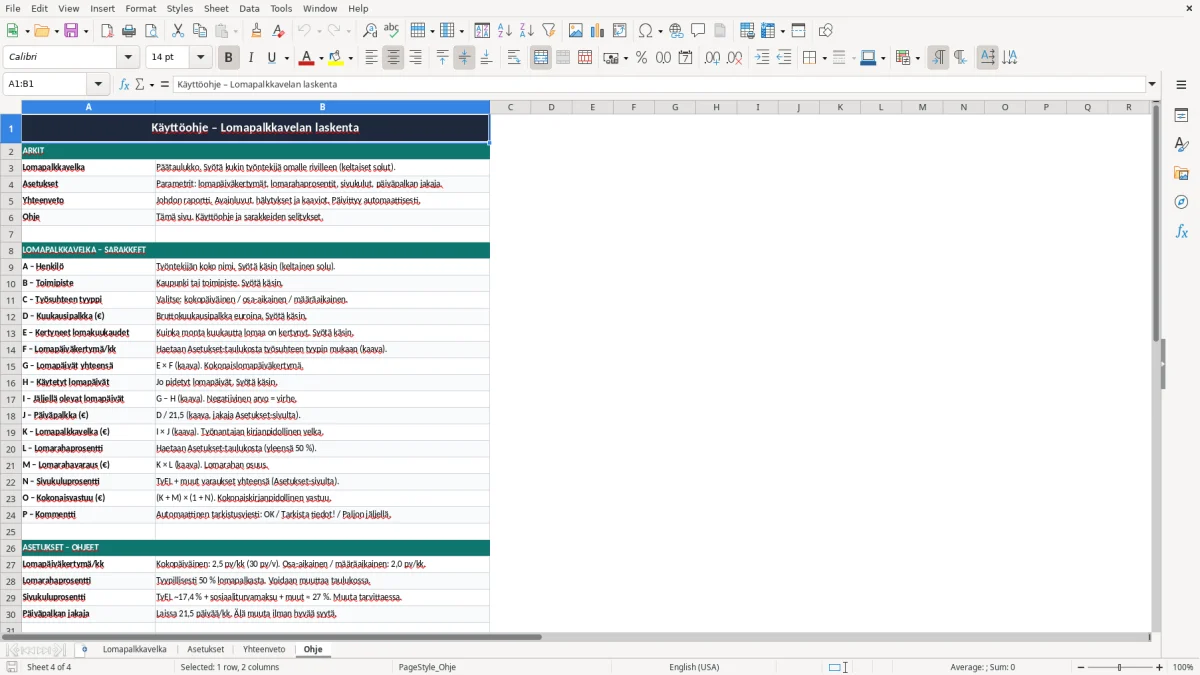Viewport: 1200px width, 675px height.
Task: Open the font size dropdown
Action: pos(201,58)
